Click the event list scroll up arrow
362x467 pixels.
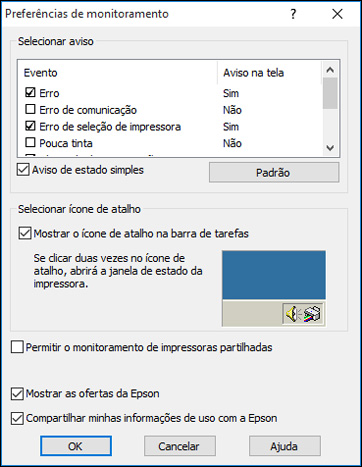[330, 70]
